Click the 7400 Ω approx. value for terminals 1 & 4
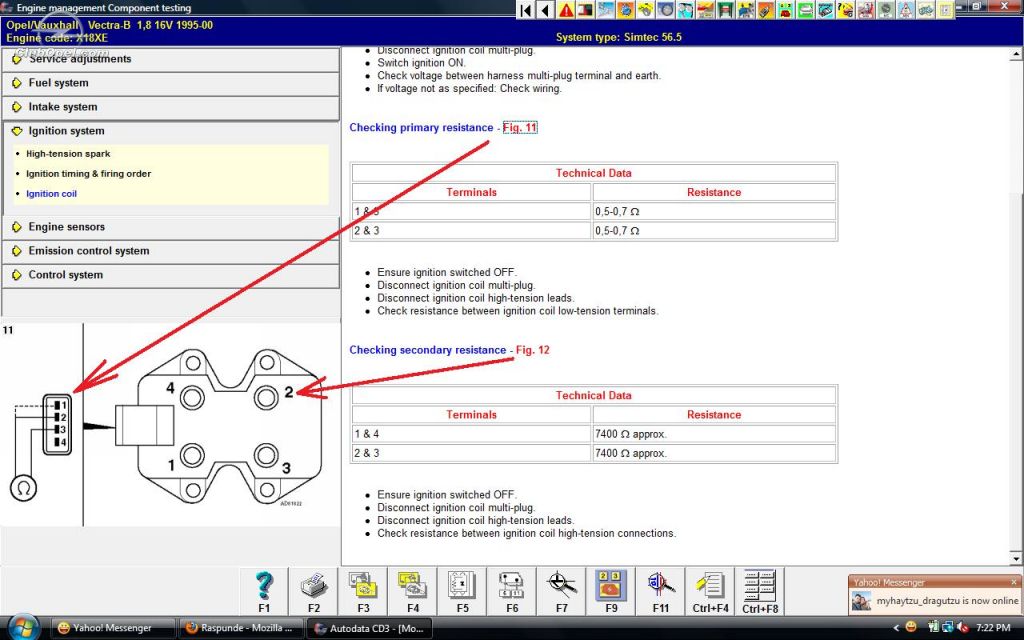The image size is (1024, 640). click(714, 434)
